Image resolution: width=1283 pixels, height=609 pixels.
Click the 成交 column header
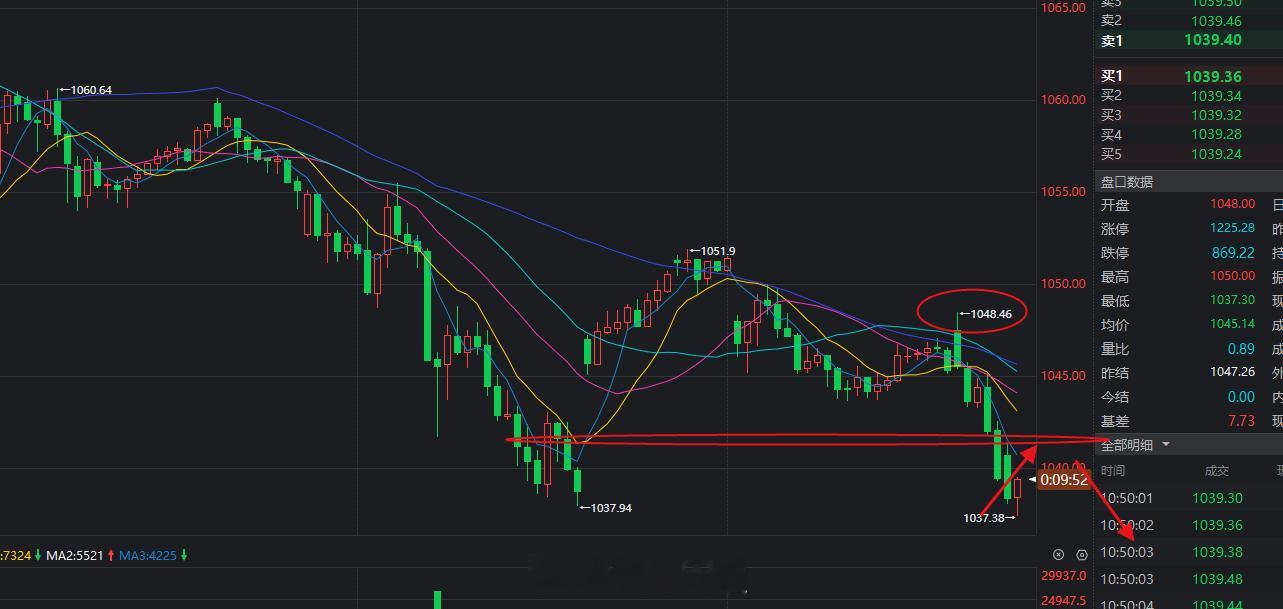pos(1217,471)
